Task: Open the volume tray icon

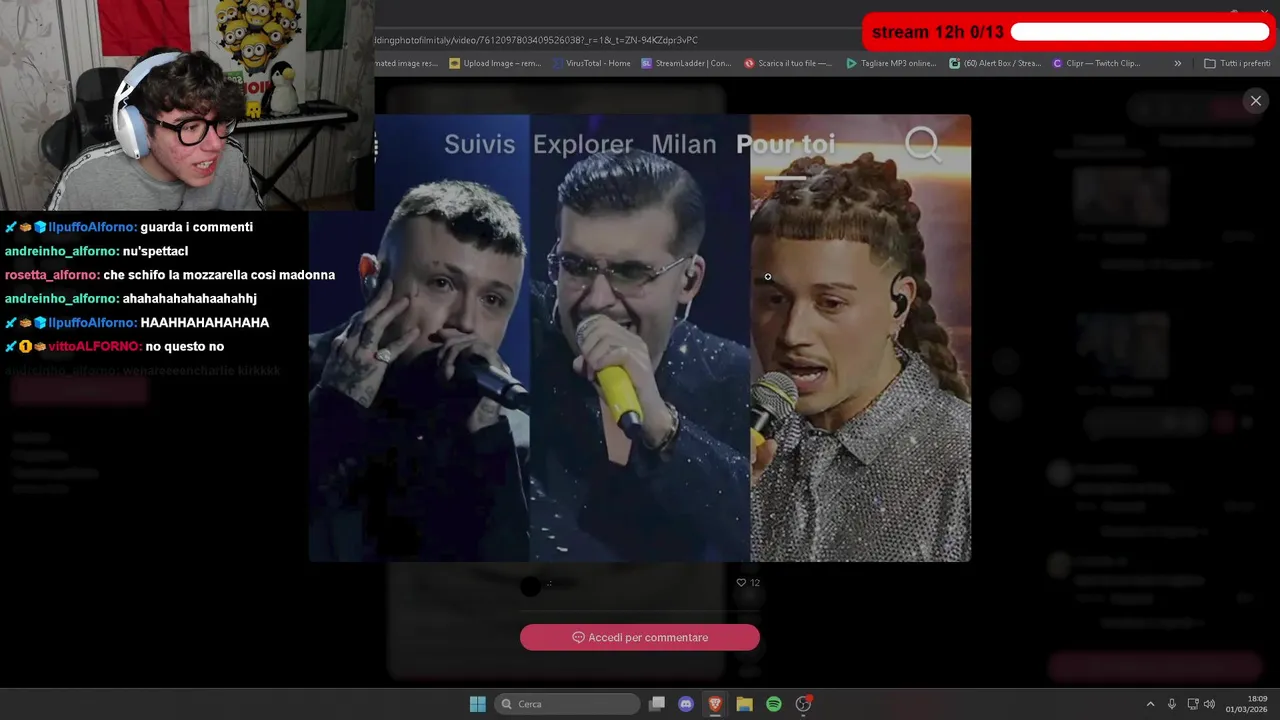Action: coord(1210,704)
